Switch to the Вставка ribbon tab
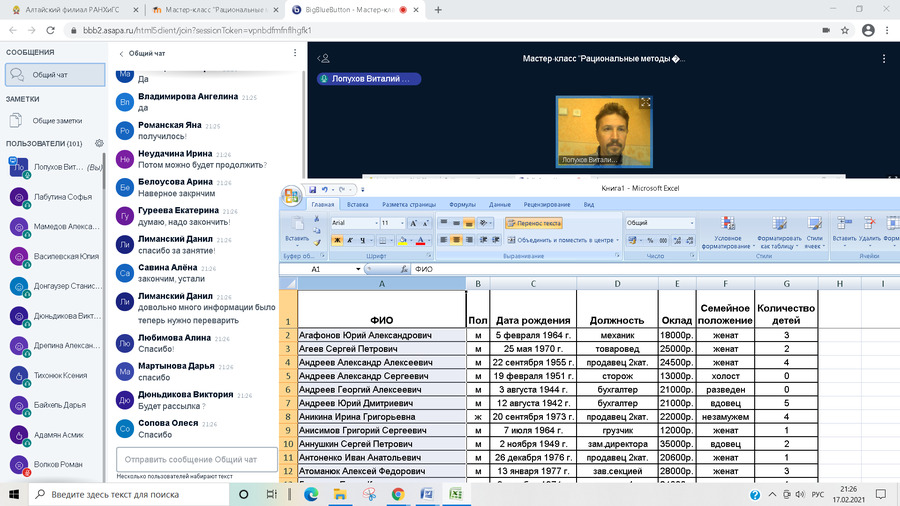Image resolution: width=900 pixels, height=506 pixels. click(357, 204)
